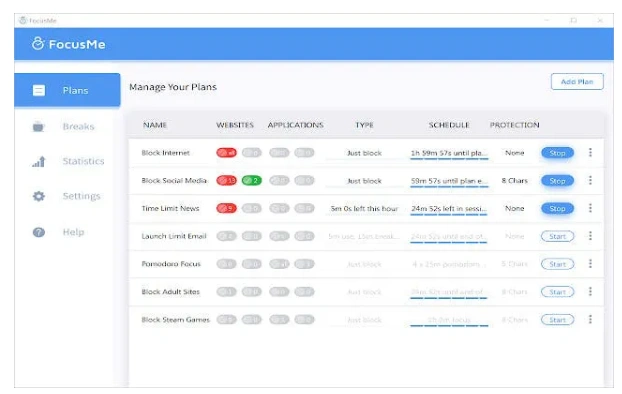This screenshot has height=394, width=622.
Task: Start the Pomodoro Focus plan
Action: [557, 264]
